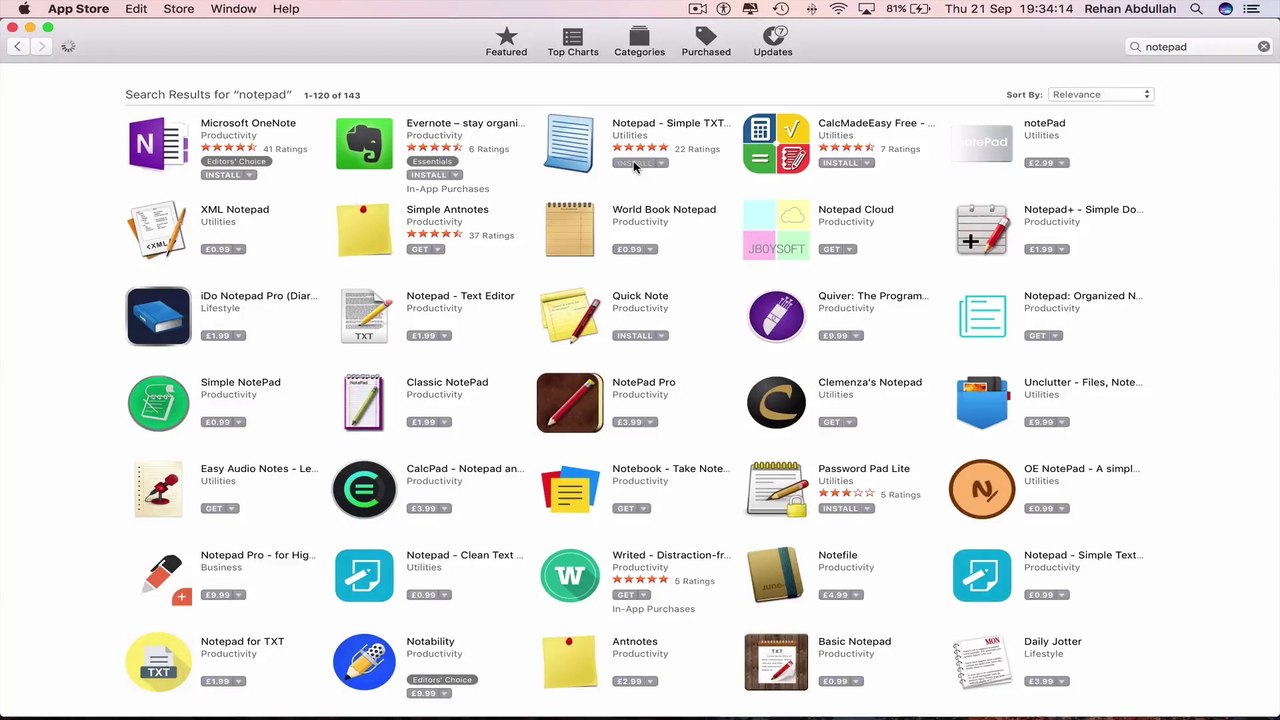Browse Categories
The height and width of the screenshot is (720, 1280).
tap(639, 42)
